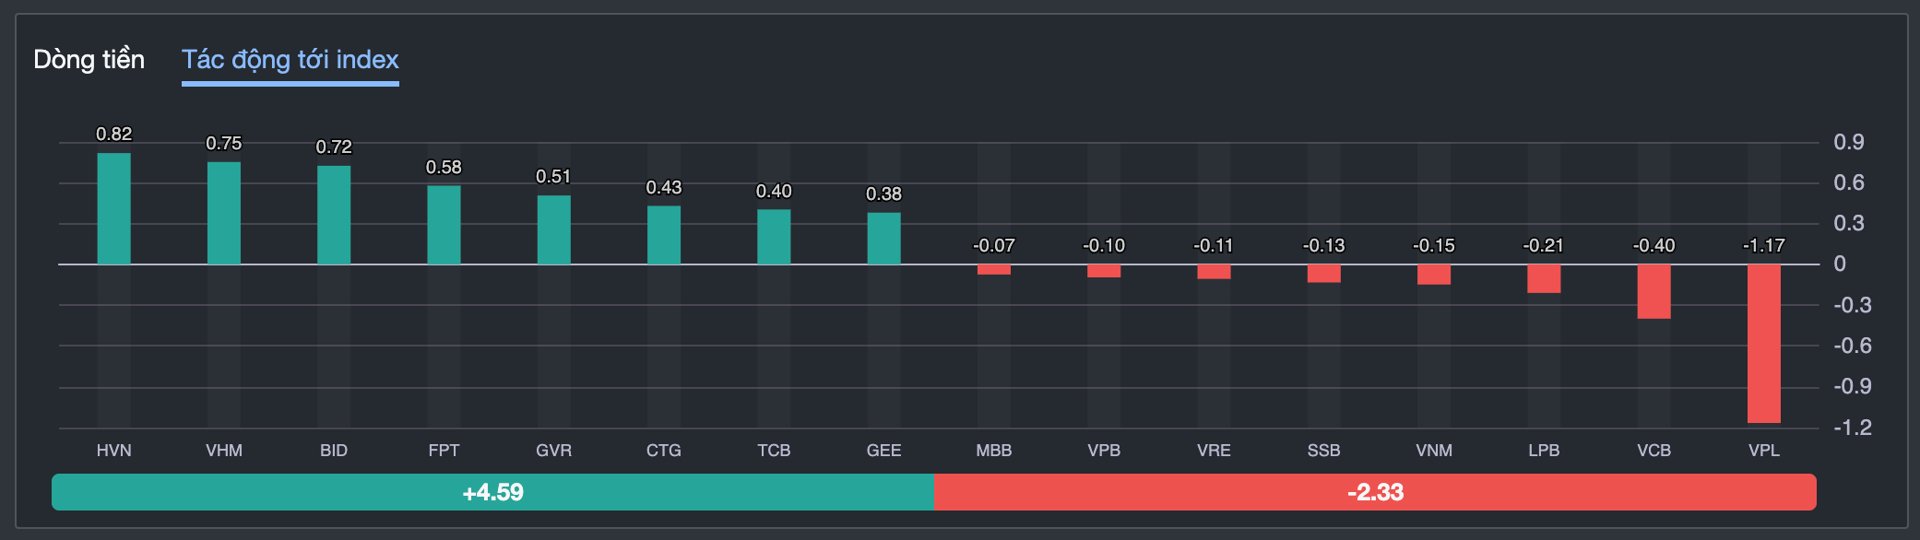
Task: Click the -1.2 axis label
Action: (1853, 427)
